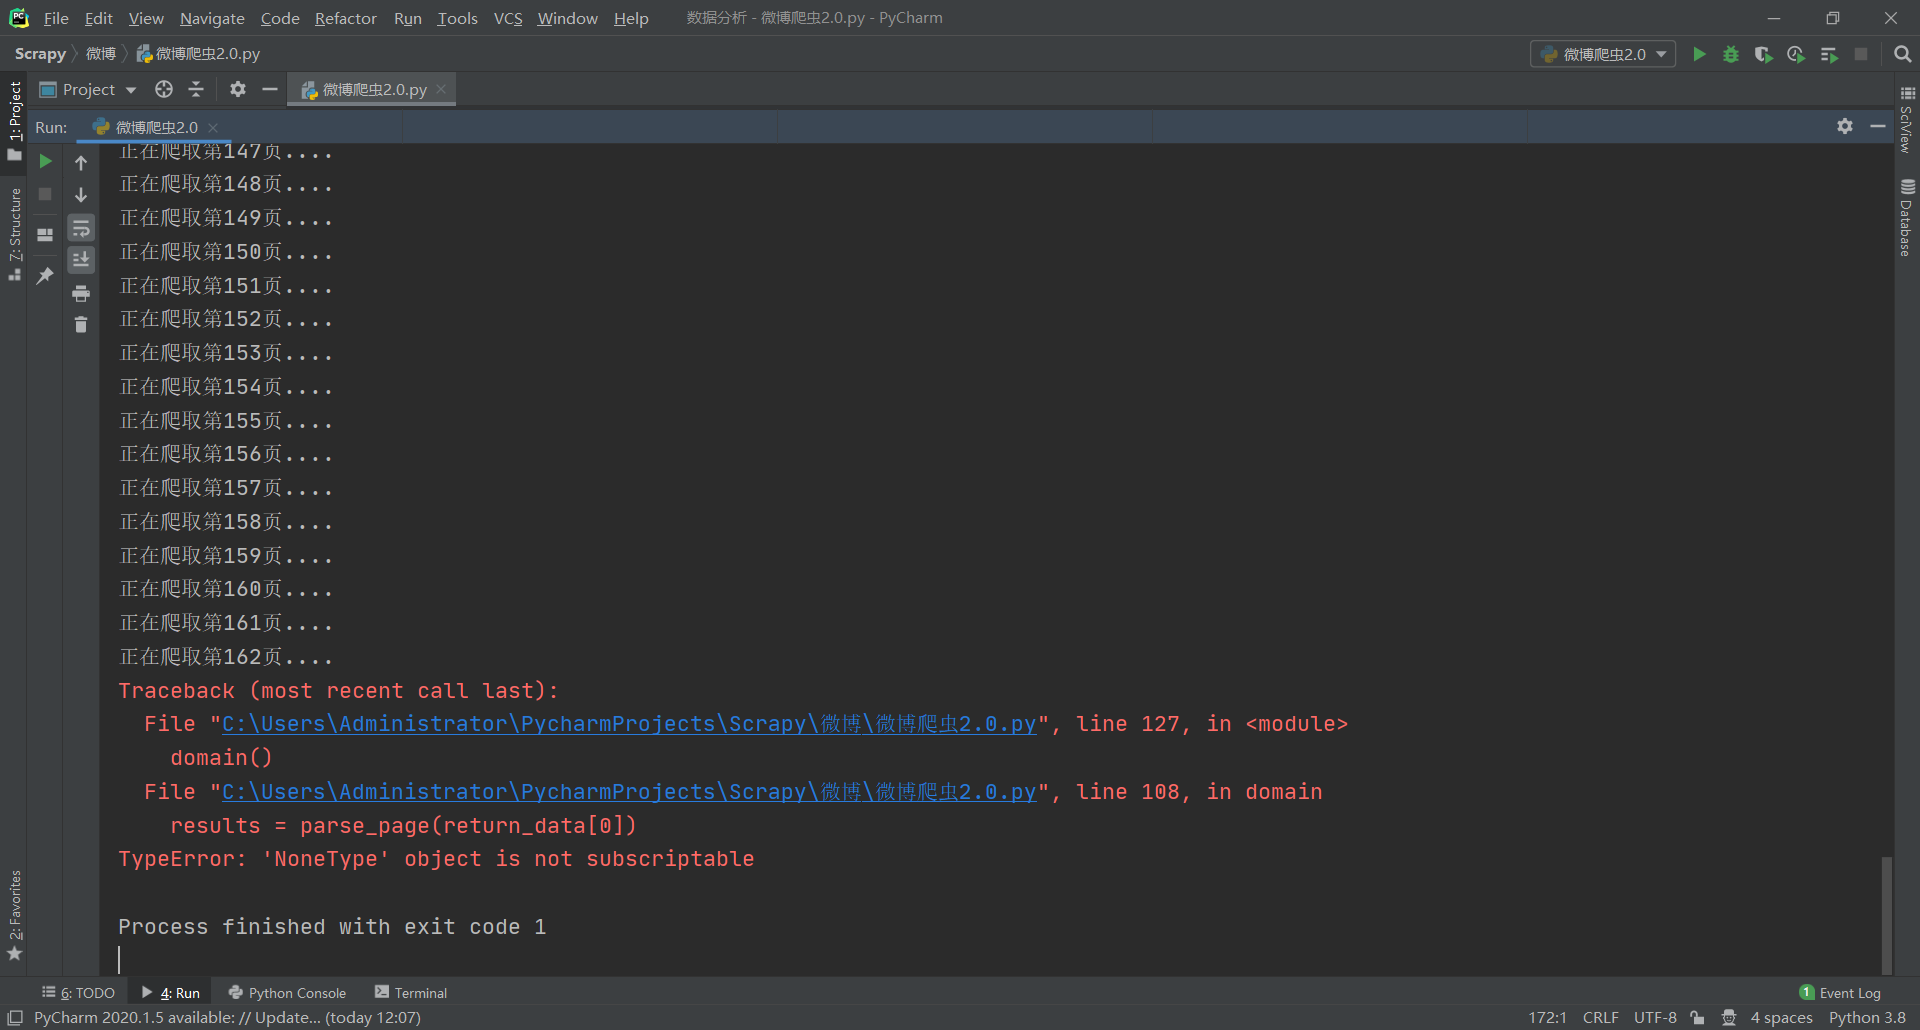Change indentation via 4 spaces
This screenshot has width=1920, height=1030.
pos(1781,1017)
